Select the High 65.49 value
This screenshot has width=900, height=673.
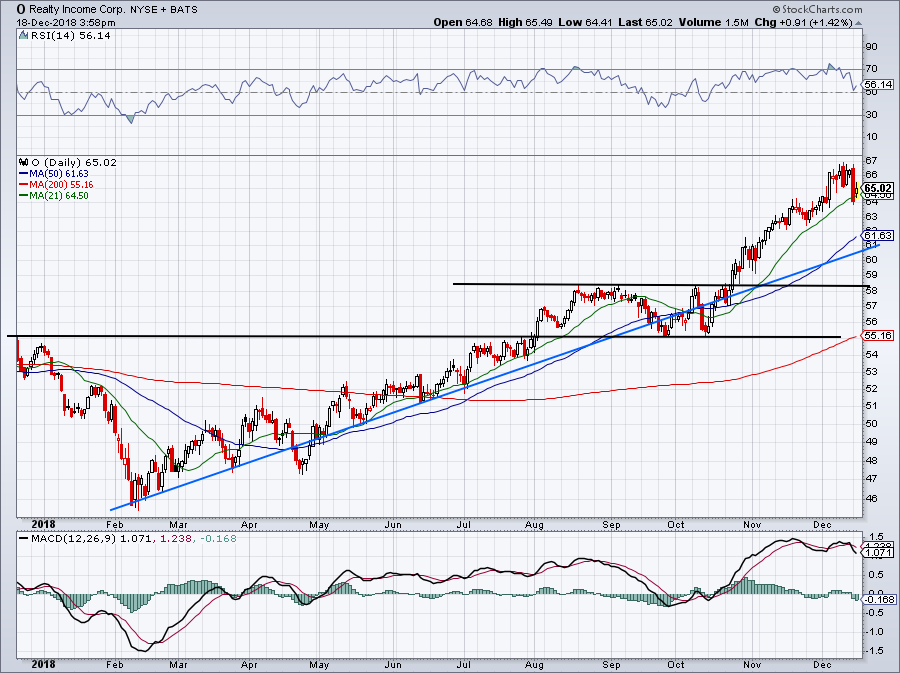click(525, 22)
